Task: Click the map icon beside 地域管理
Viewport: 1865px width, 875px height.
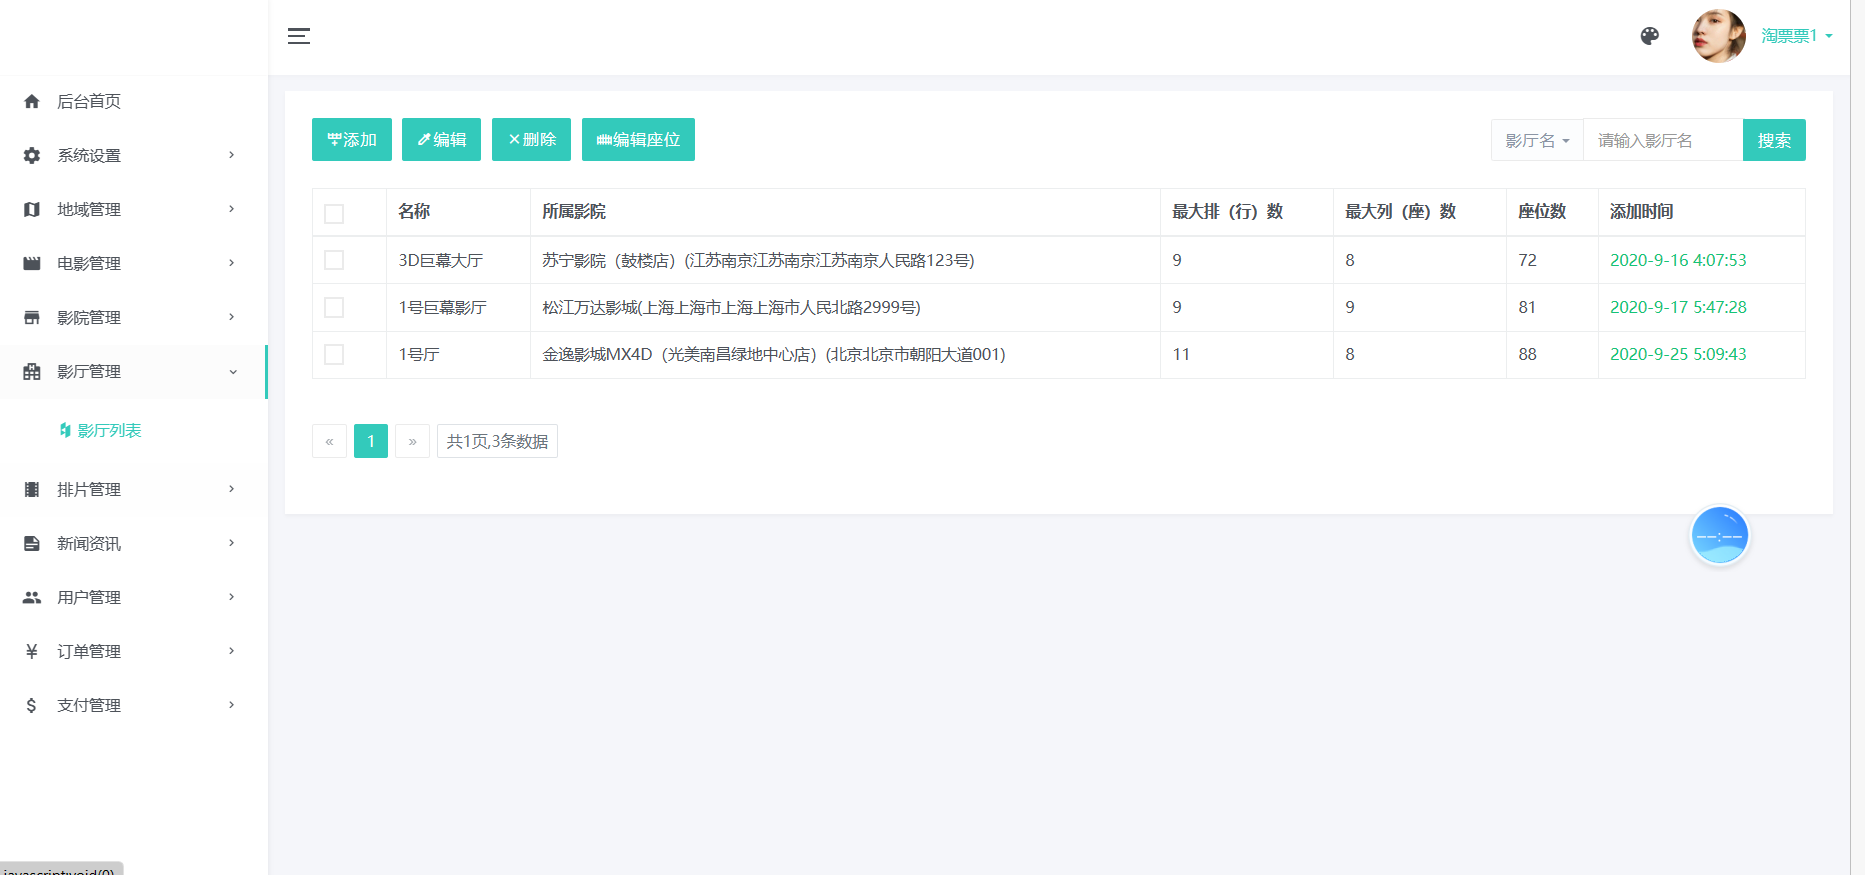Action: (x=32, y=209)
